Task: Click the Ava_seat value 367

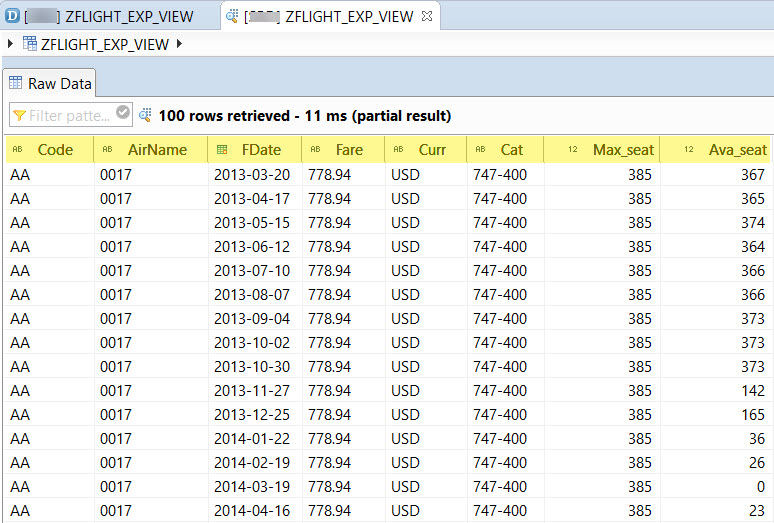Action: pyautogui.click(x=753, y=175)
